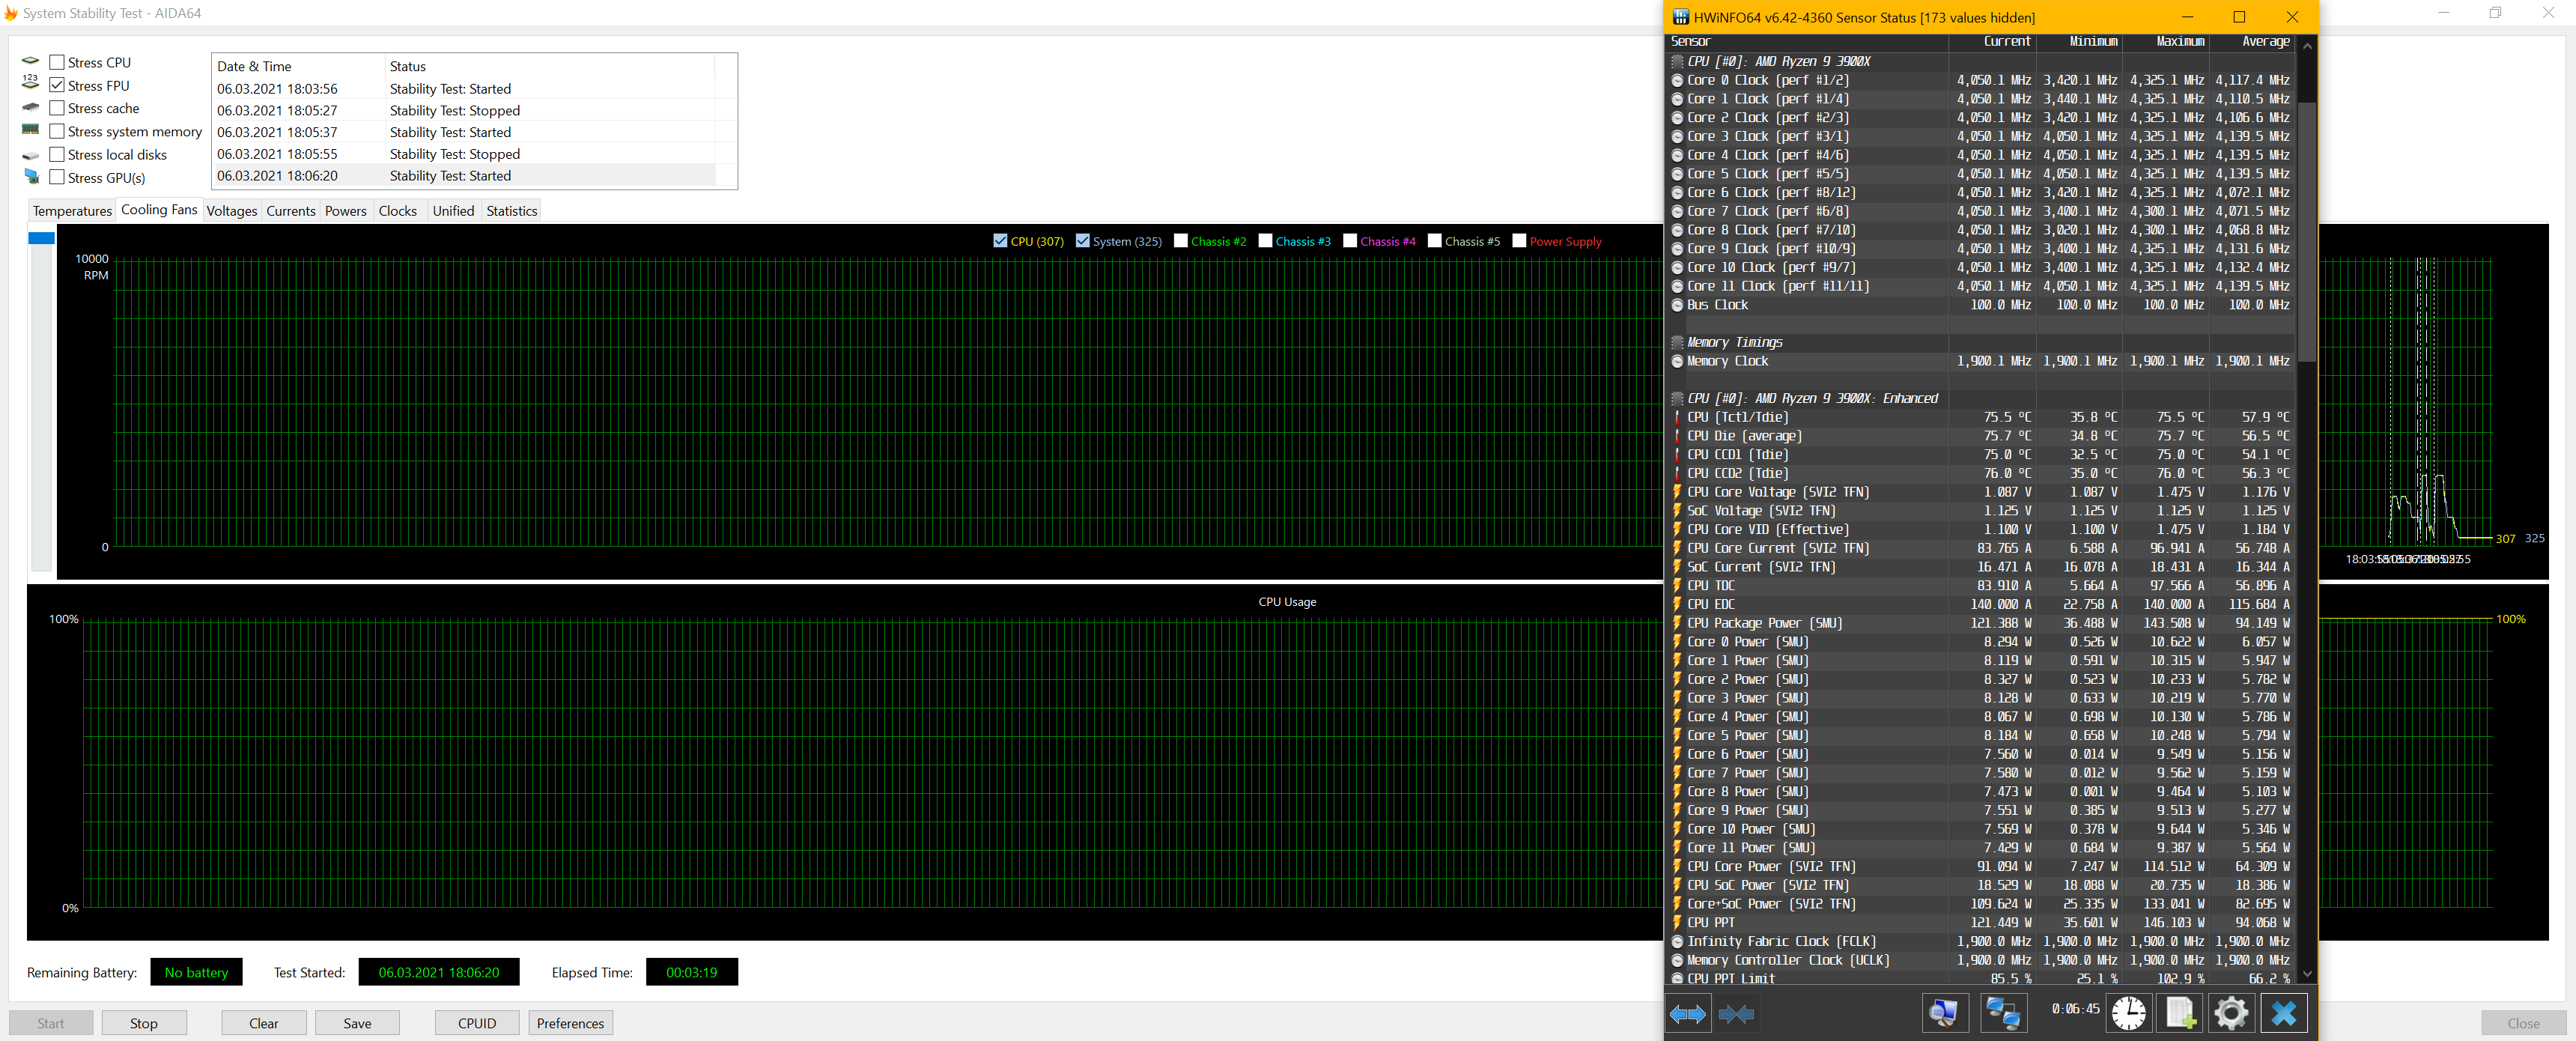The width and height of the screenshot is (2576, 1041).
Task: Click the collapse columns arrows icon in HWiNFO
Action: tap(1736, 1014)
